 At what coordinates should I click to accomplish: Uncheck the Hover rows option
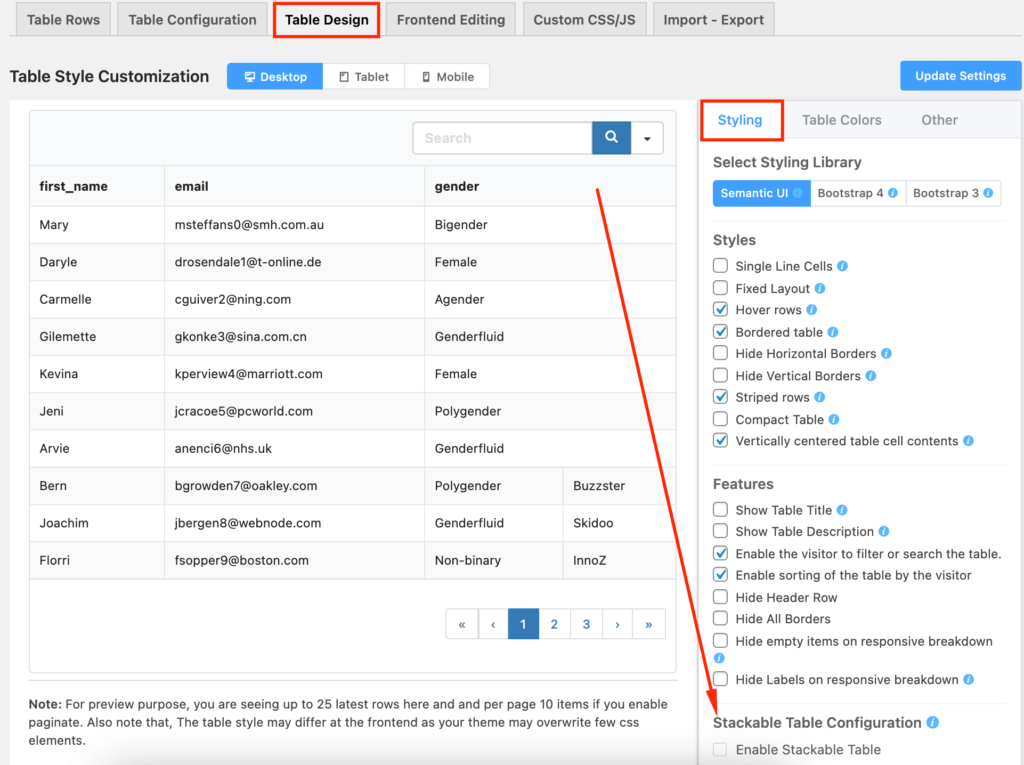tap(720, 309)
